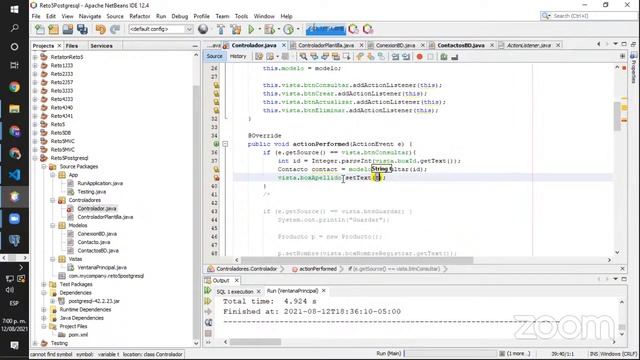Open Zoom from the taskbar
Image resolution: width=640 pixels, height=360 pixels.
click(x=14, y=219)
